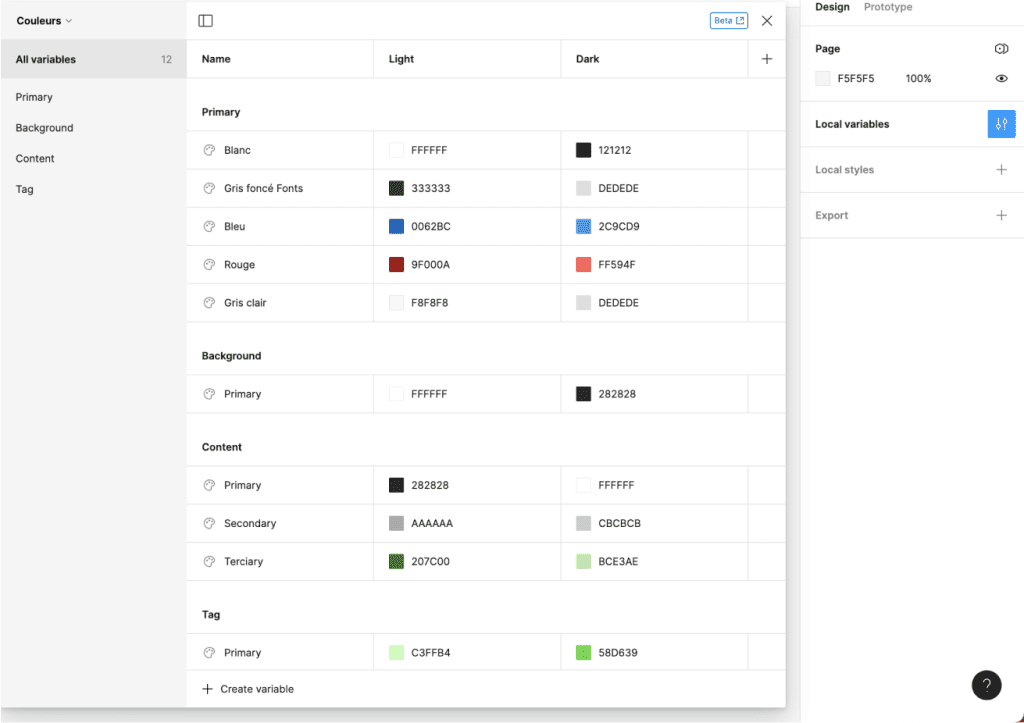Switch to the Prototype tab
Viewport: 1024px width, 723px height.
(x=888, y=7)
